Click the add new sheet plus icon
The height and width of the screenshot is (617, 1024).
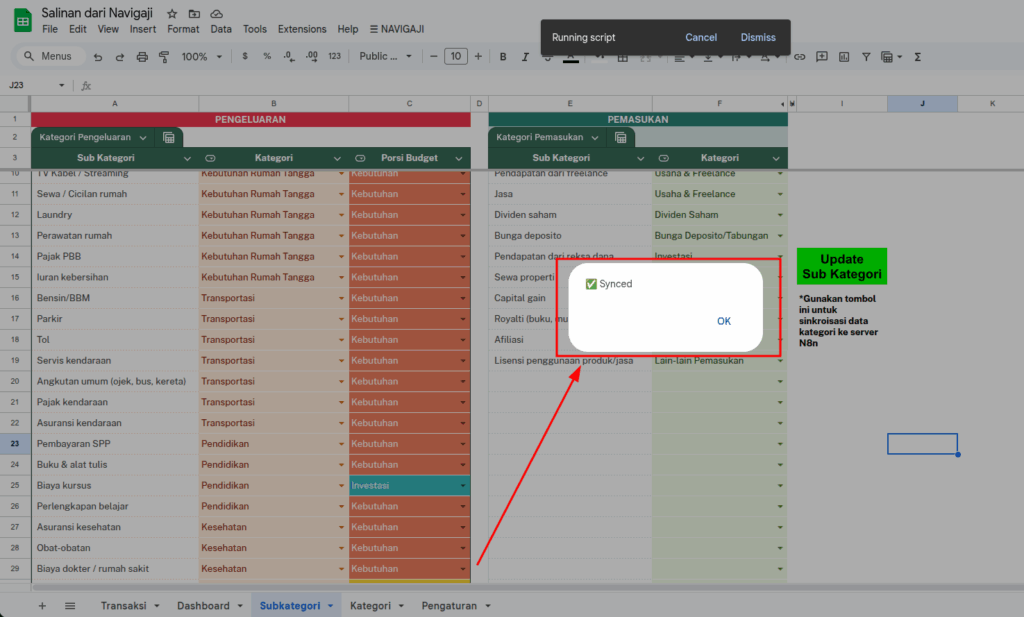click(42, 606)
